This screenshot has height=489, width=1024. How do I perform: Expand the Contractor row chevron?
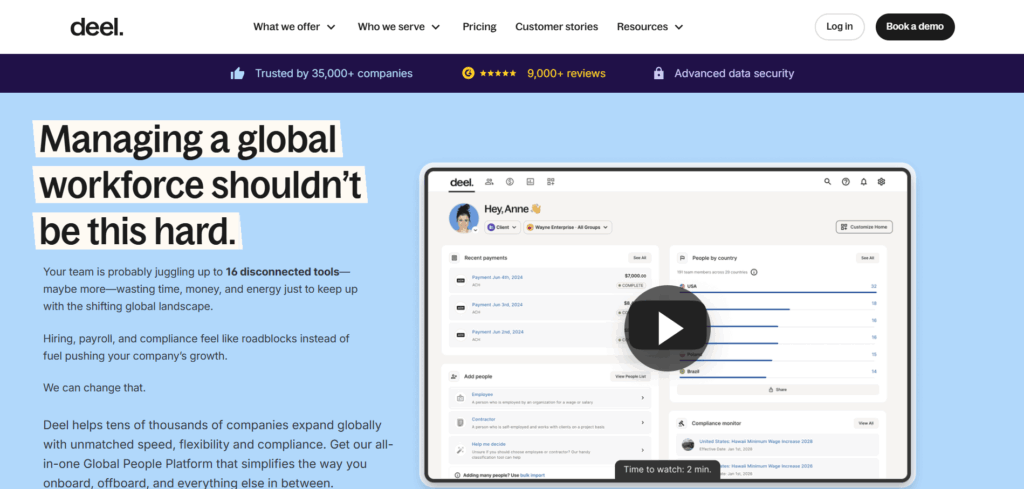tap(642, 423)
